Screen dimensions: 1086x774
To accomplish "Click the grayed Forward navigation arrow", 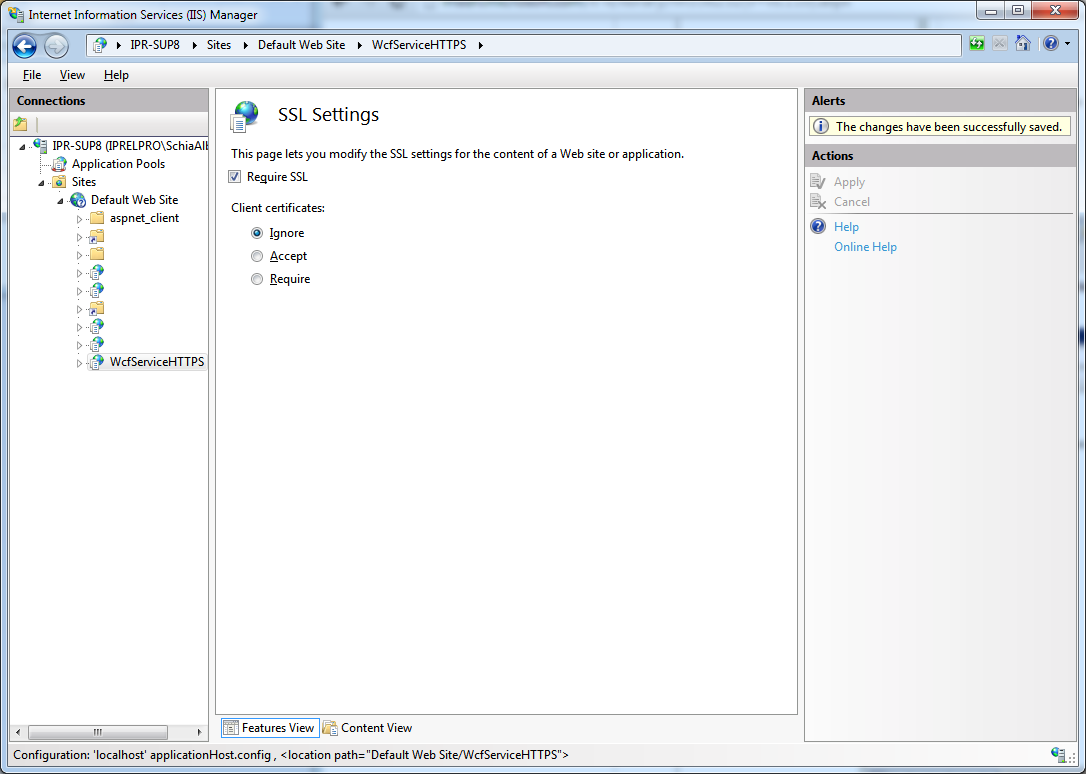I will 56,46.
